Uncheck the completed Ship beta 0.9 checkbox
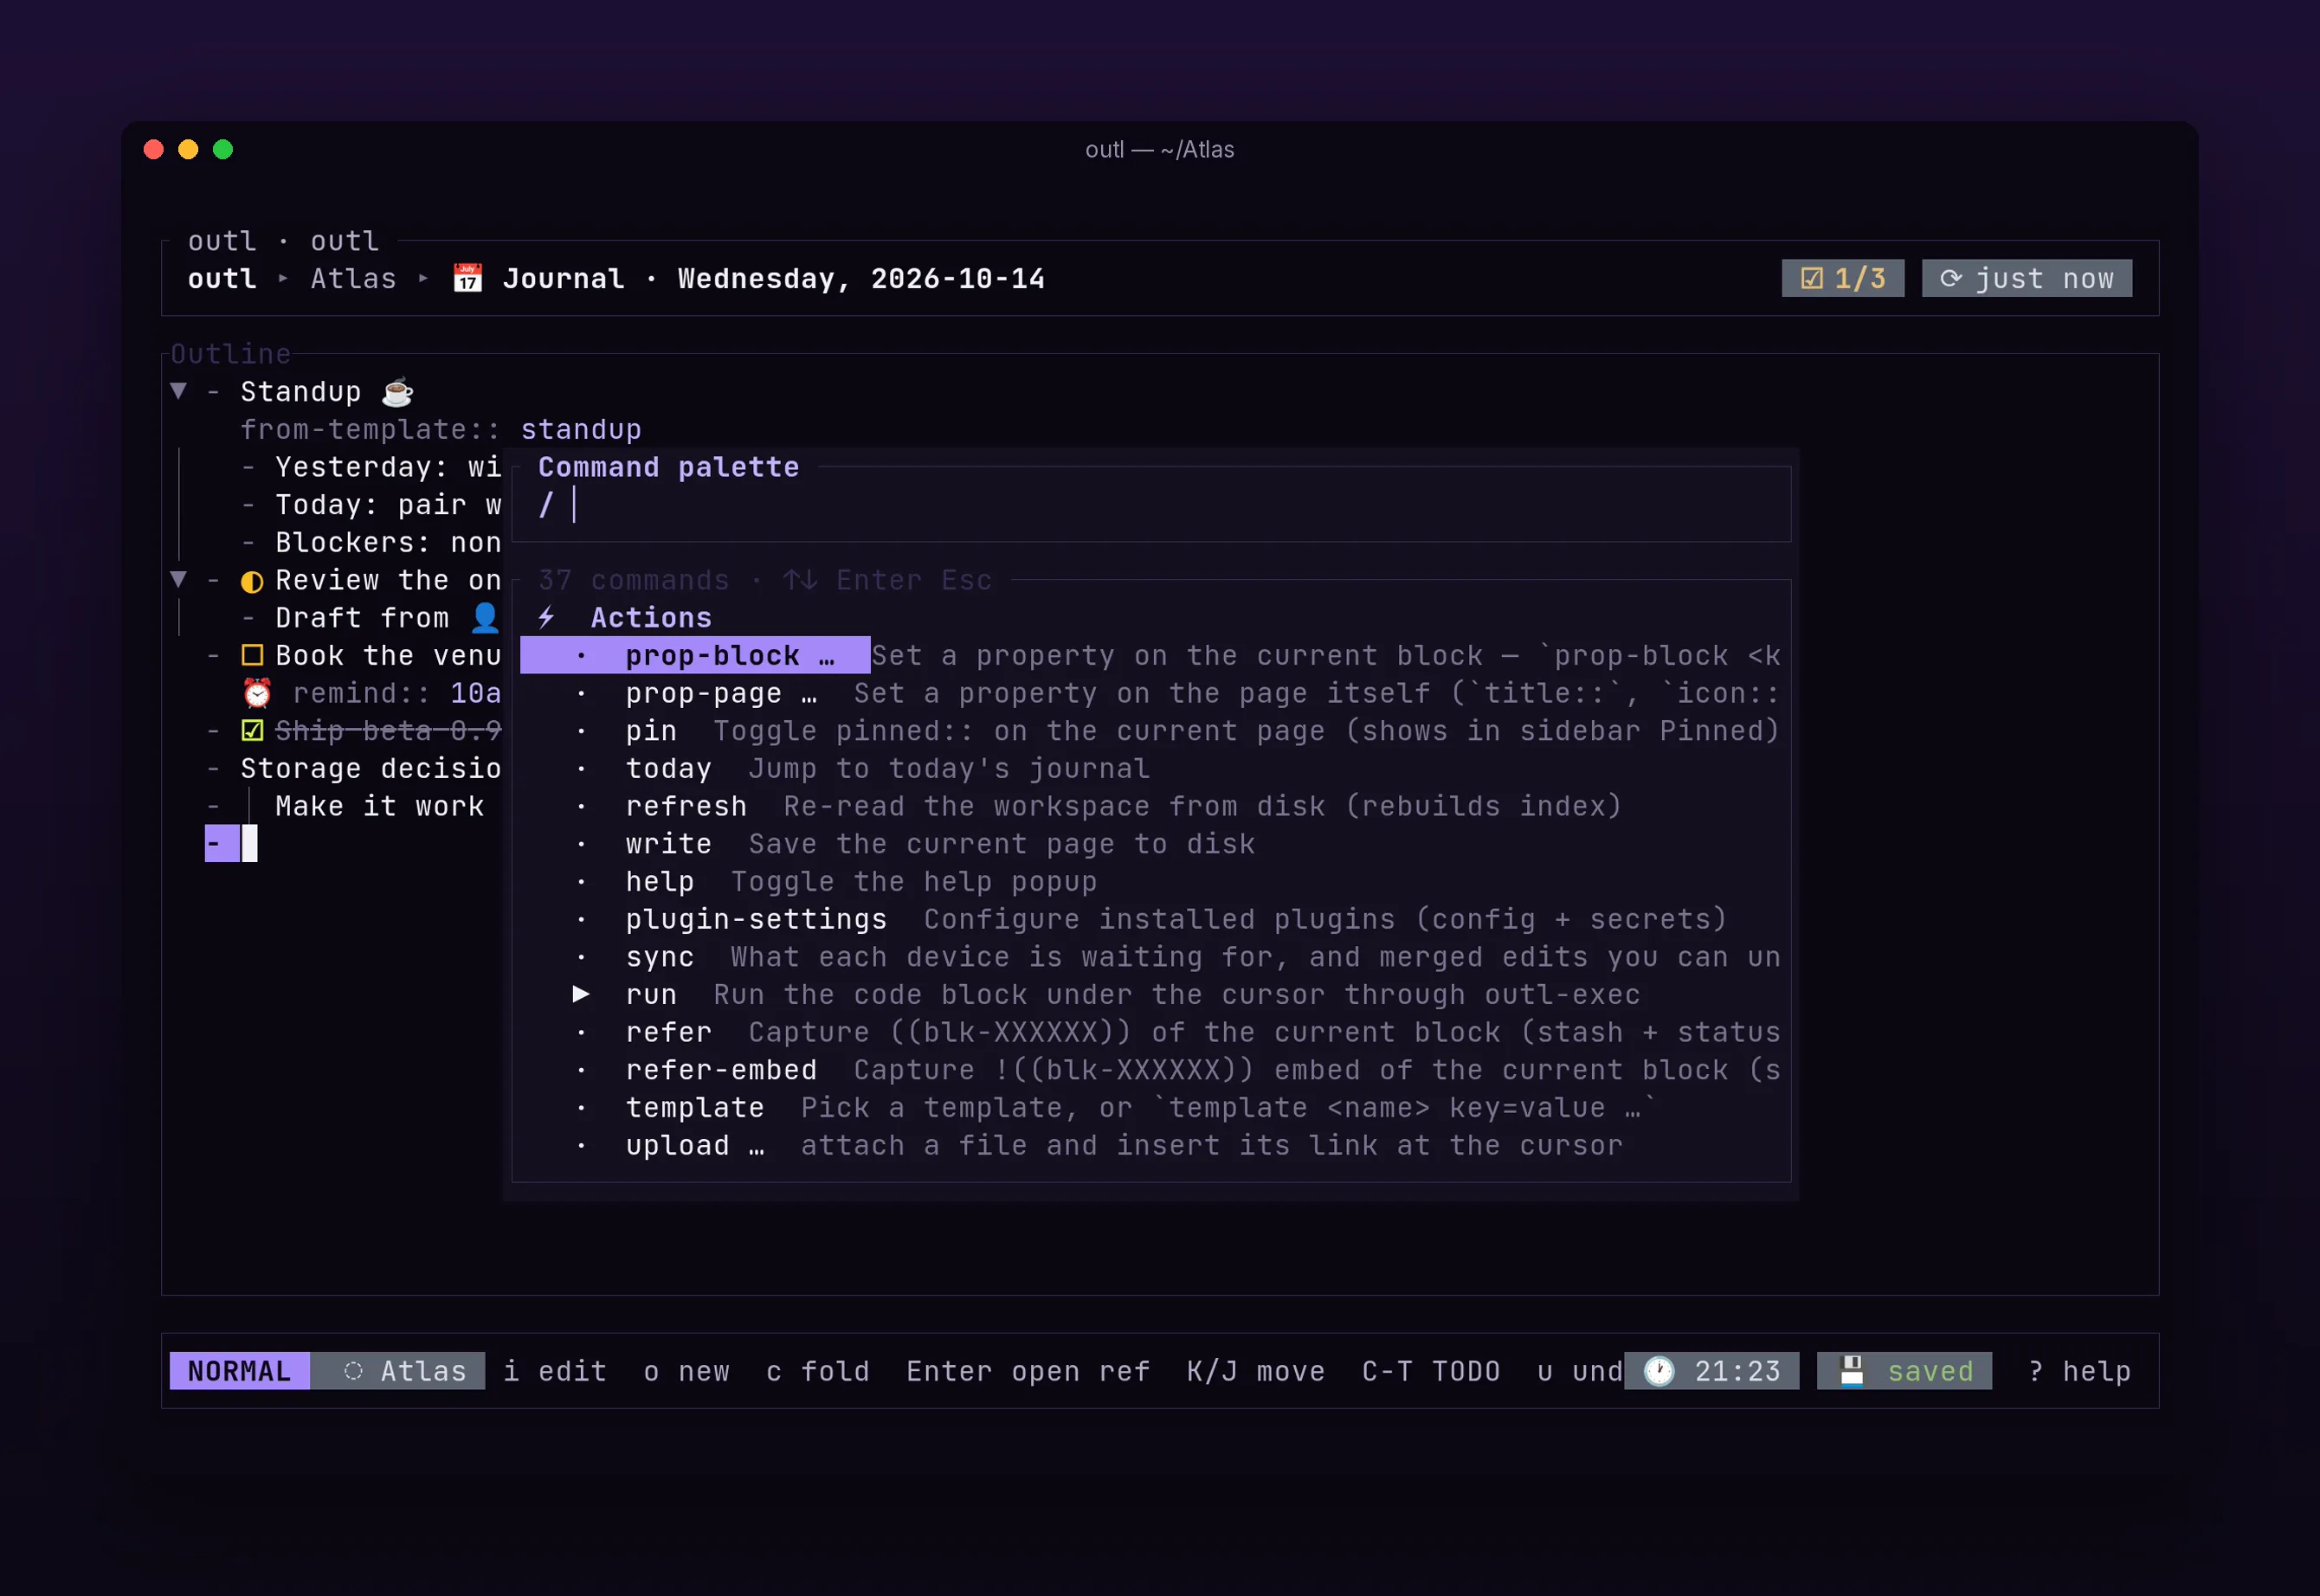This screenshot has width=2320, height=1596. point(252,731)
